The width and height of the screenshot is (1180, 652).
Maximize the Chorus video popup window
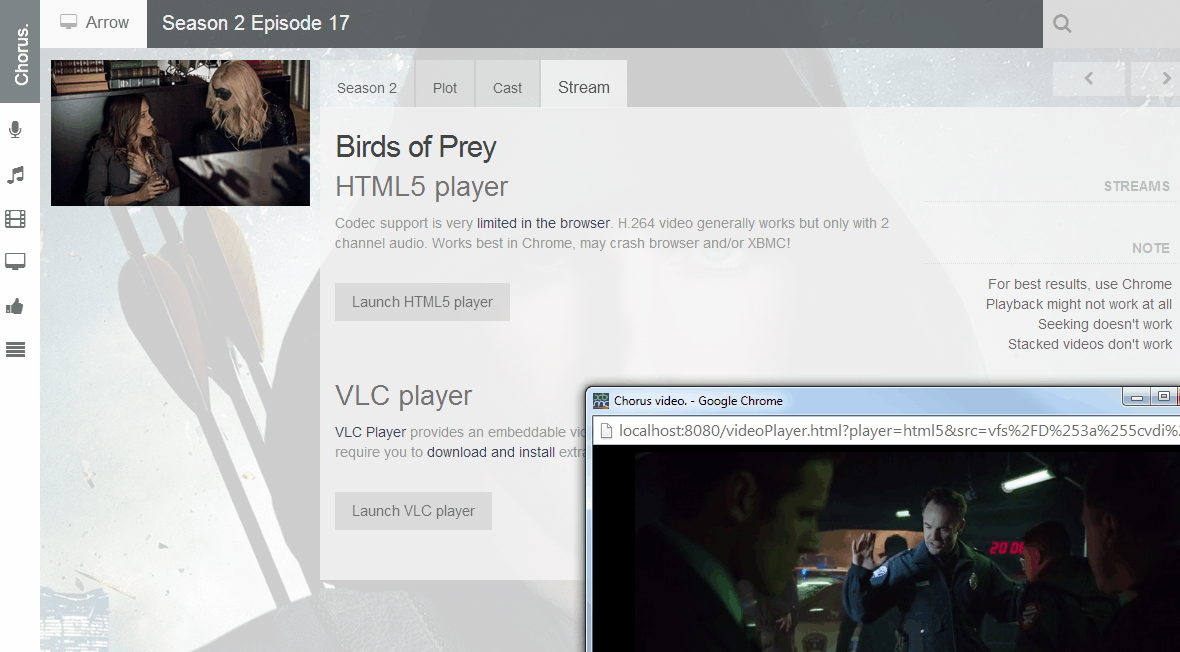(1164, 397)
